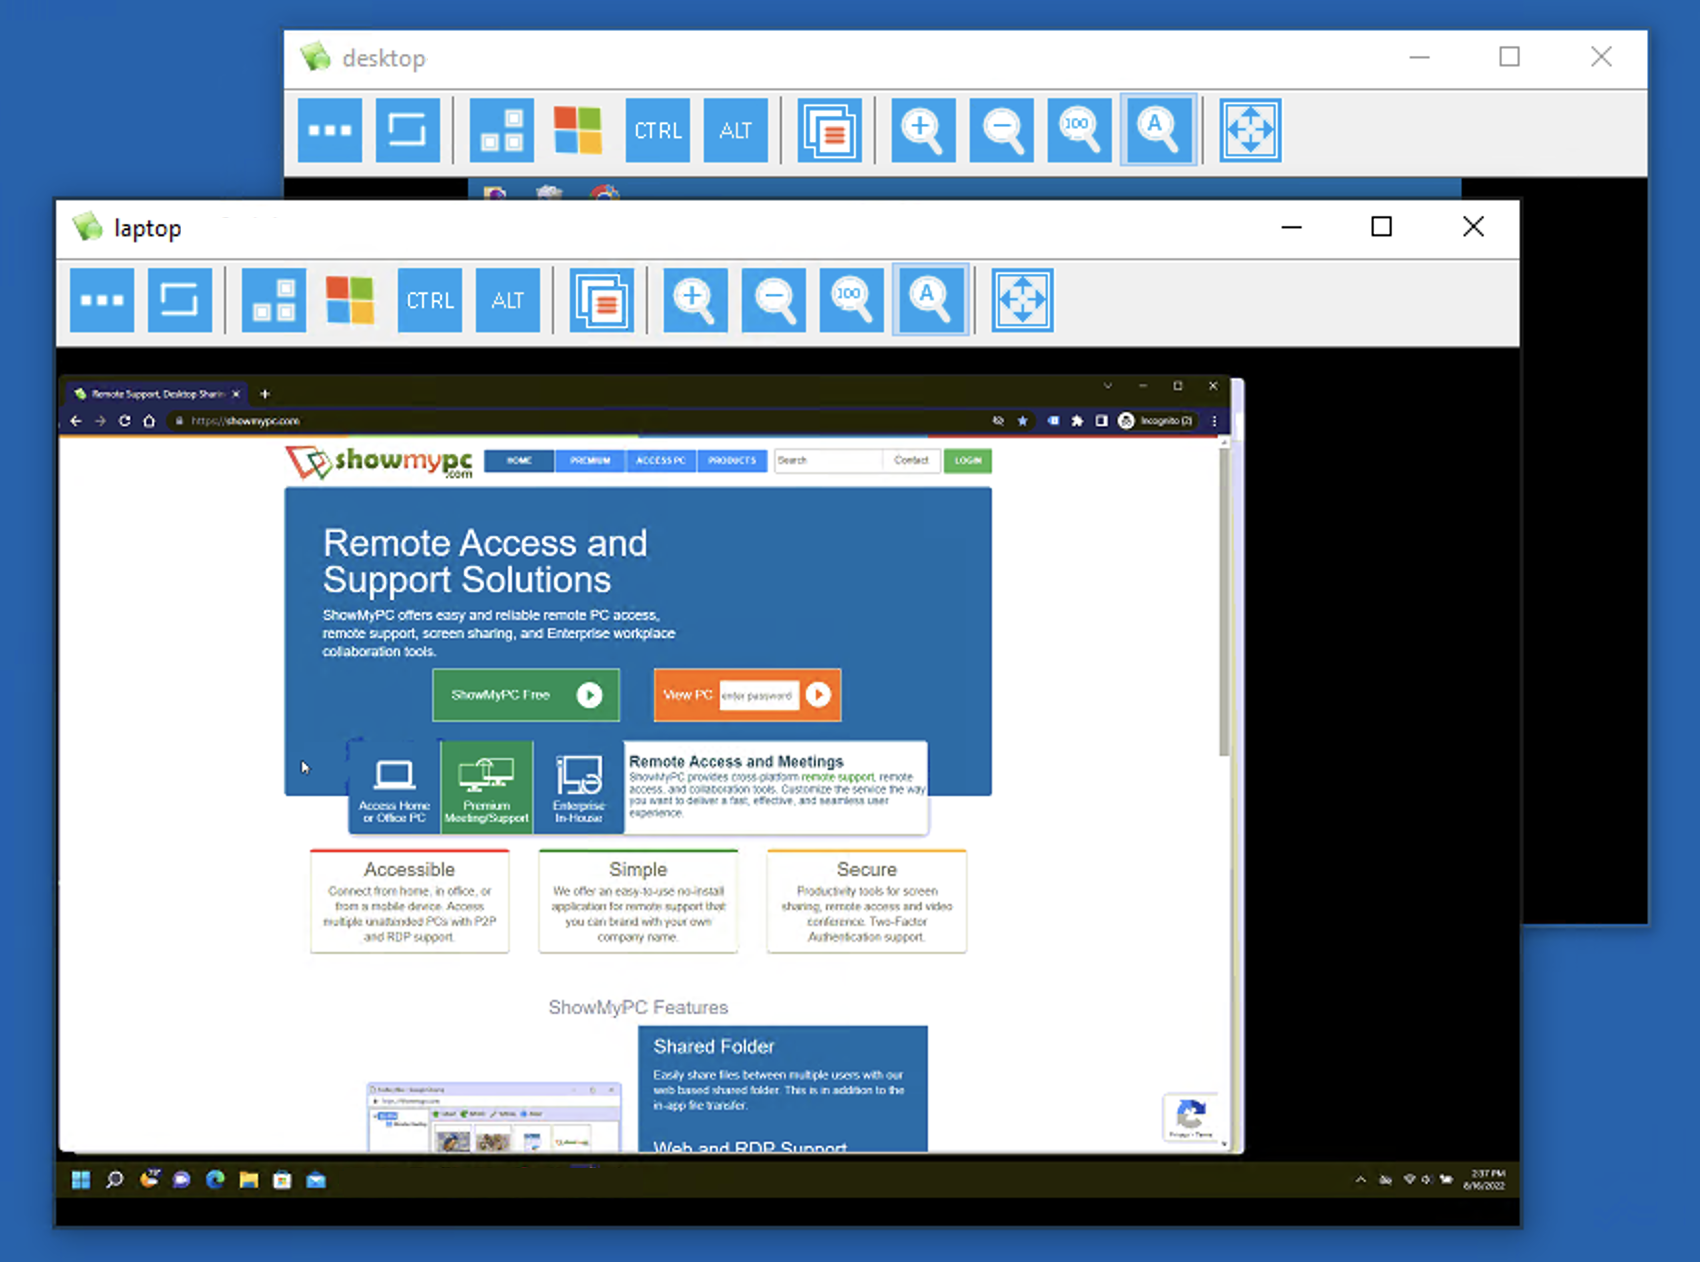Open the three-dots menu in laptop window
Screen dimensions: 1700x1262
tap(102, 299)
